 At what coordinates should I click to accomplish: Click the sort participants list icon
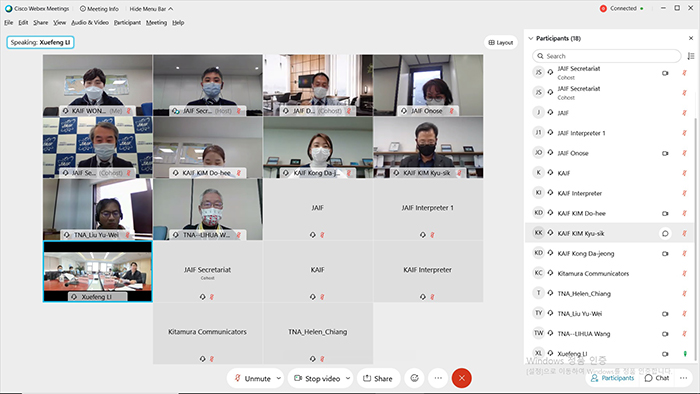(x=691, y=56)
